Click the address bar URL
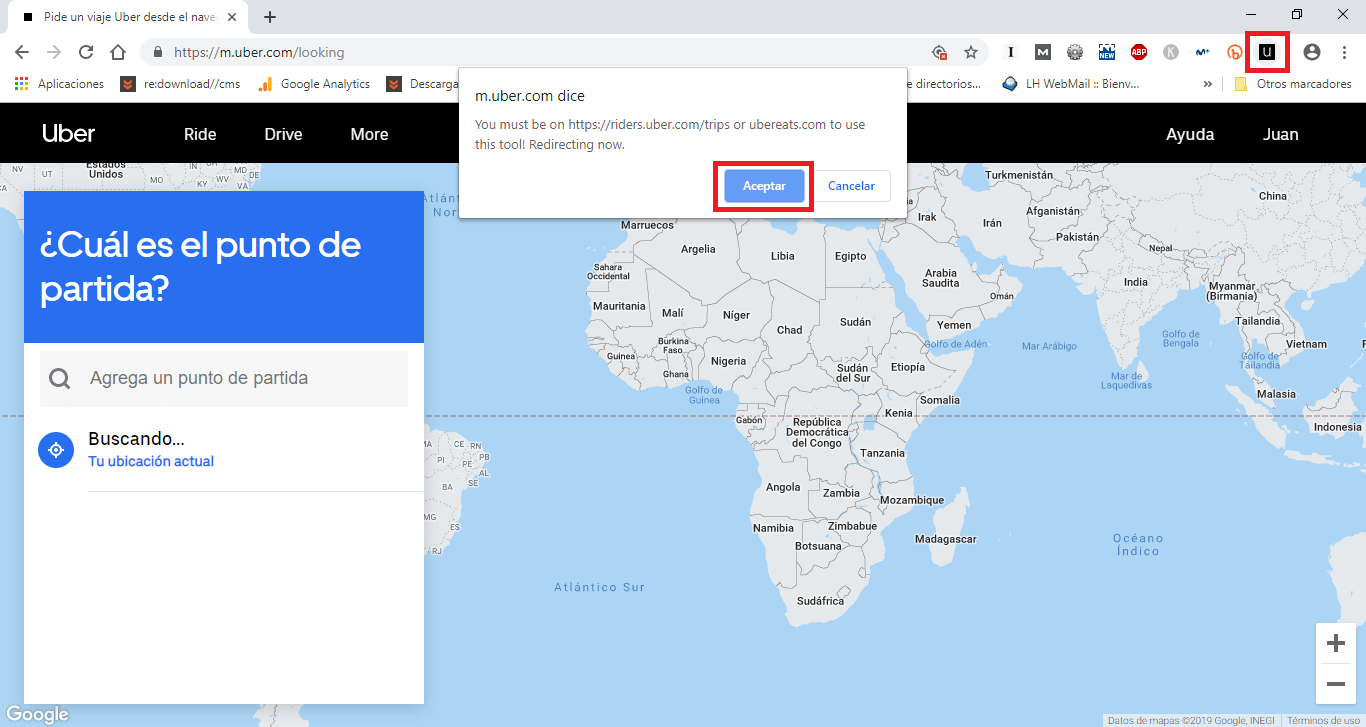The width and height of the screenshot is (1366, 727). click(259, 52)
